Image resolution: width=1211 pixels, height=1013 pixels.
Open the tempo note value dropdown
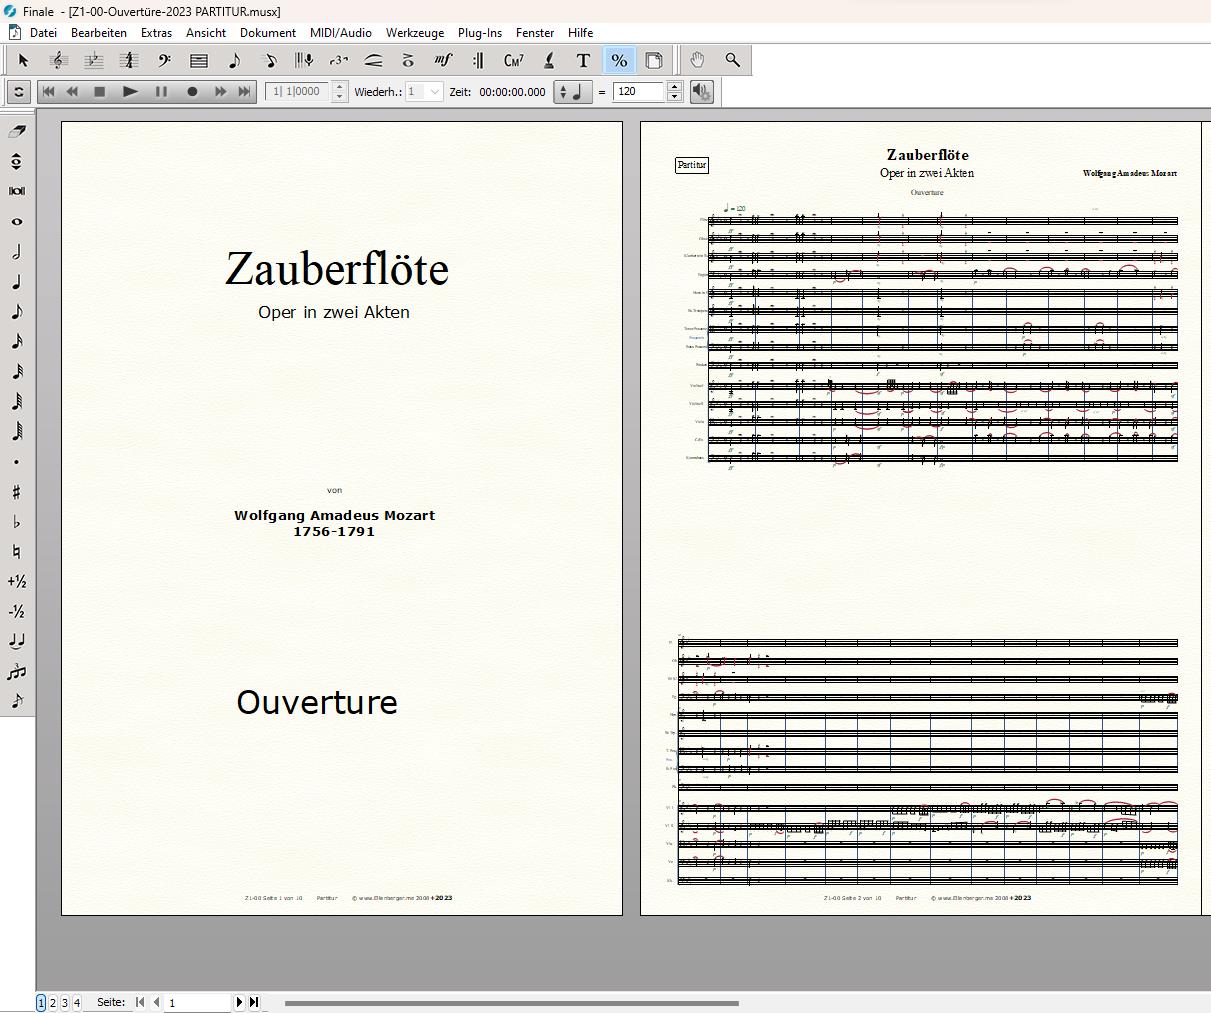573,92
